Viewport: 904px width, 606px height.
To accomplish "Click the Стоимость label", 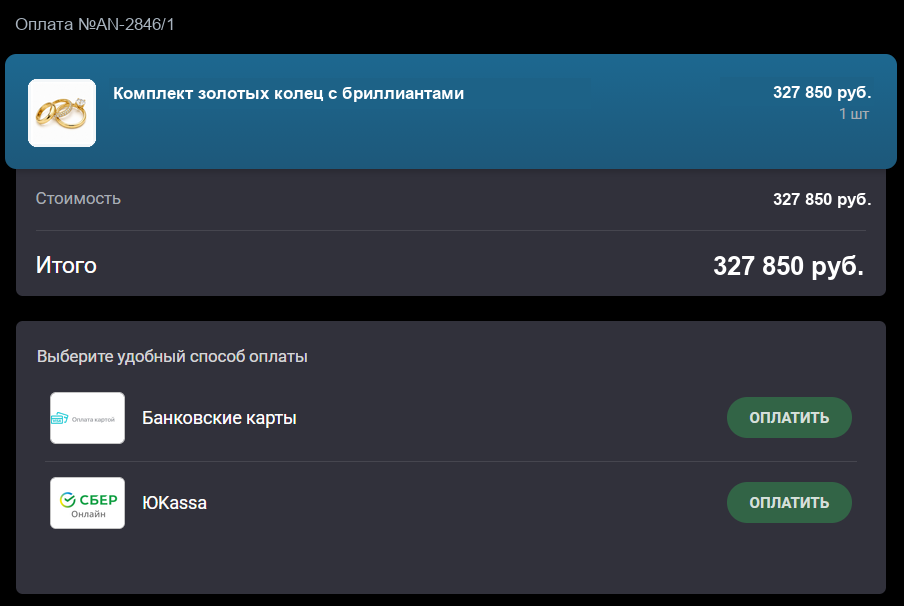I will pos(78,198).
